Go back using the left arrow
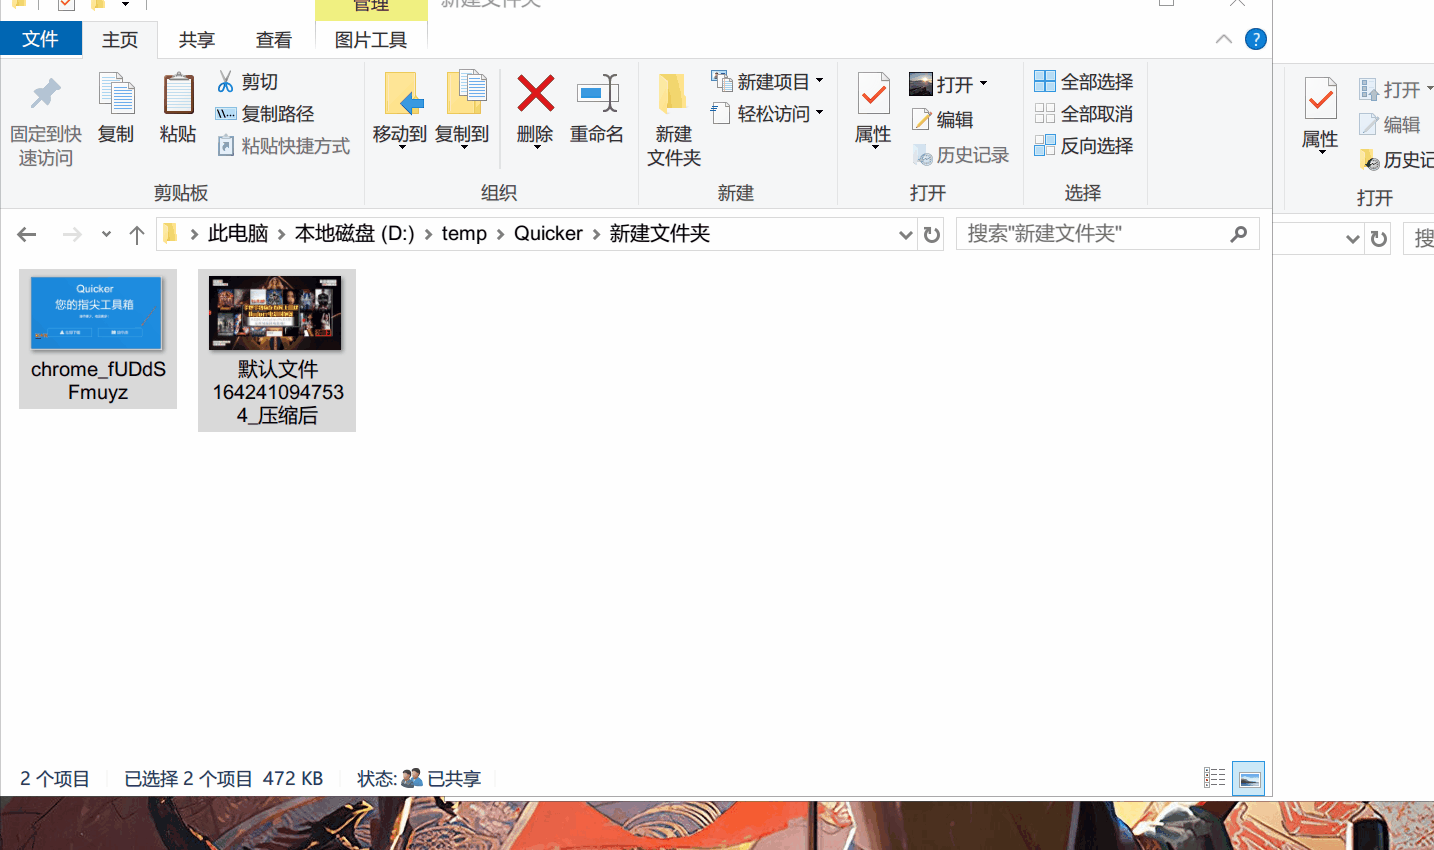The height and width of the screenshot is (850, 1434). tap(27, 234)
